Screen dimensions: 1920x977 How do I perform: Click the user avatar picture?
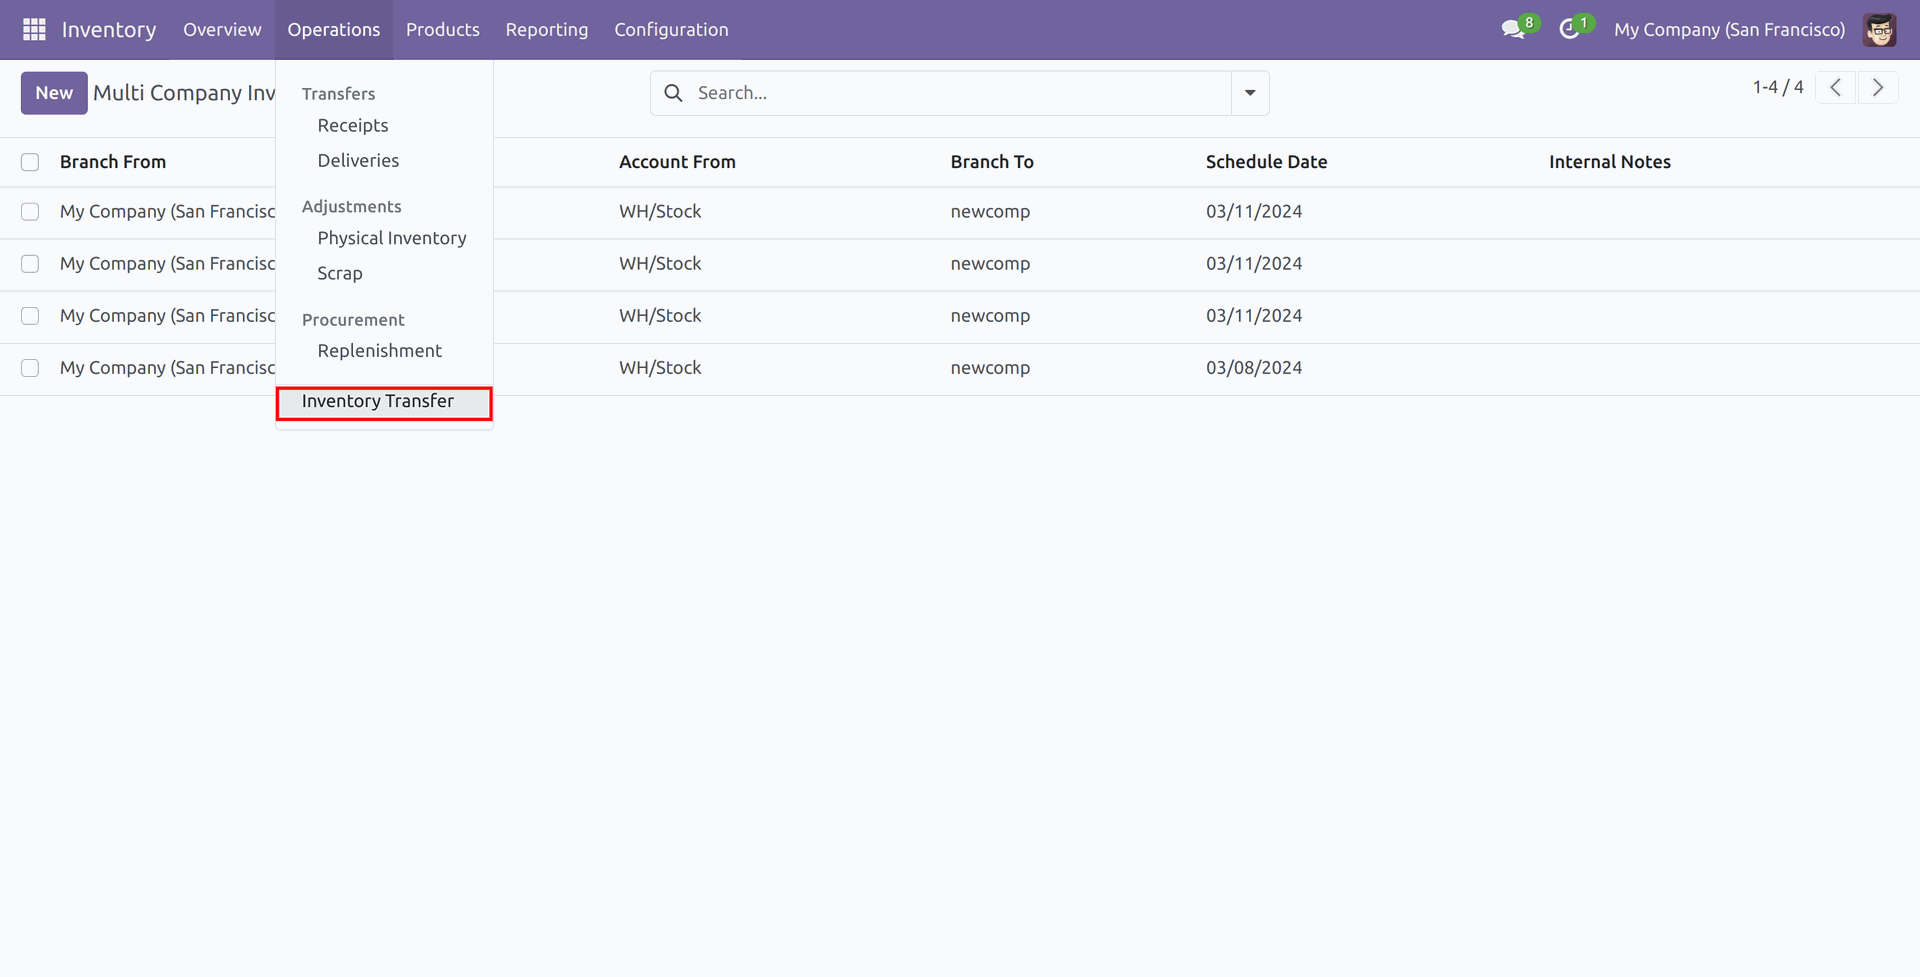[1879, 30]
